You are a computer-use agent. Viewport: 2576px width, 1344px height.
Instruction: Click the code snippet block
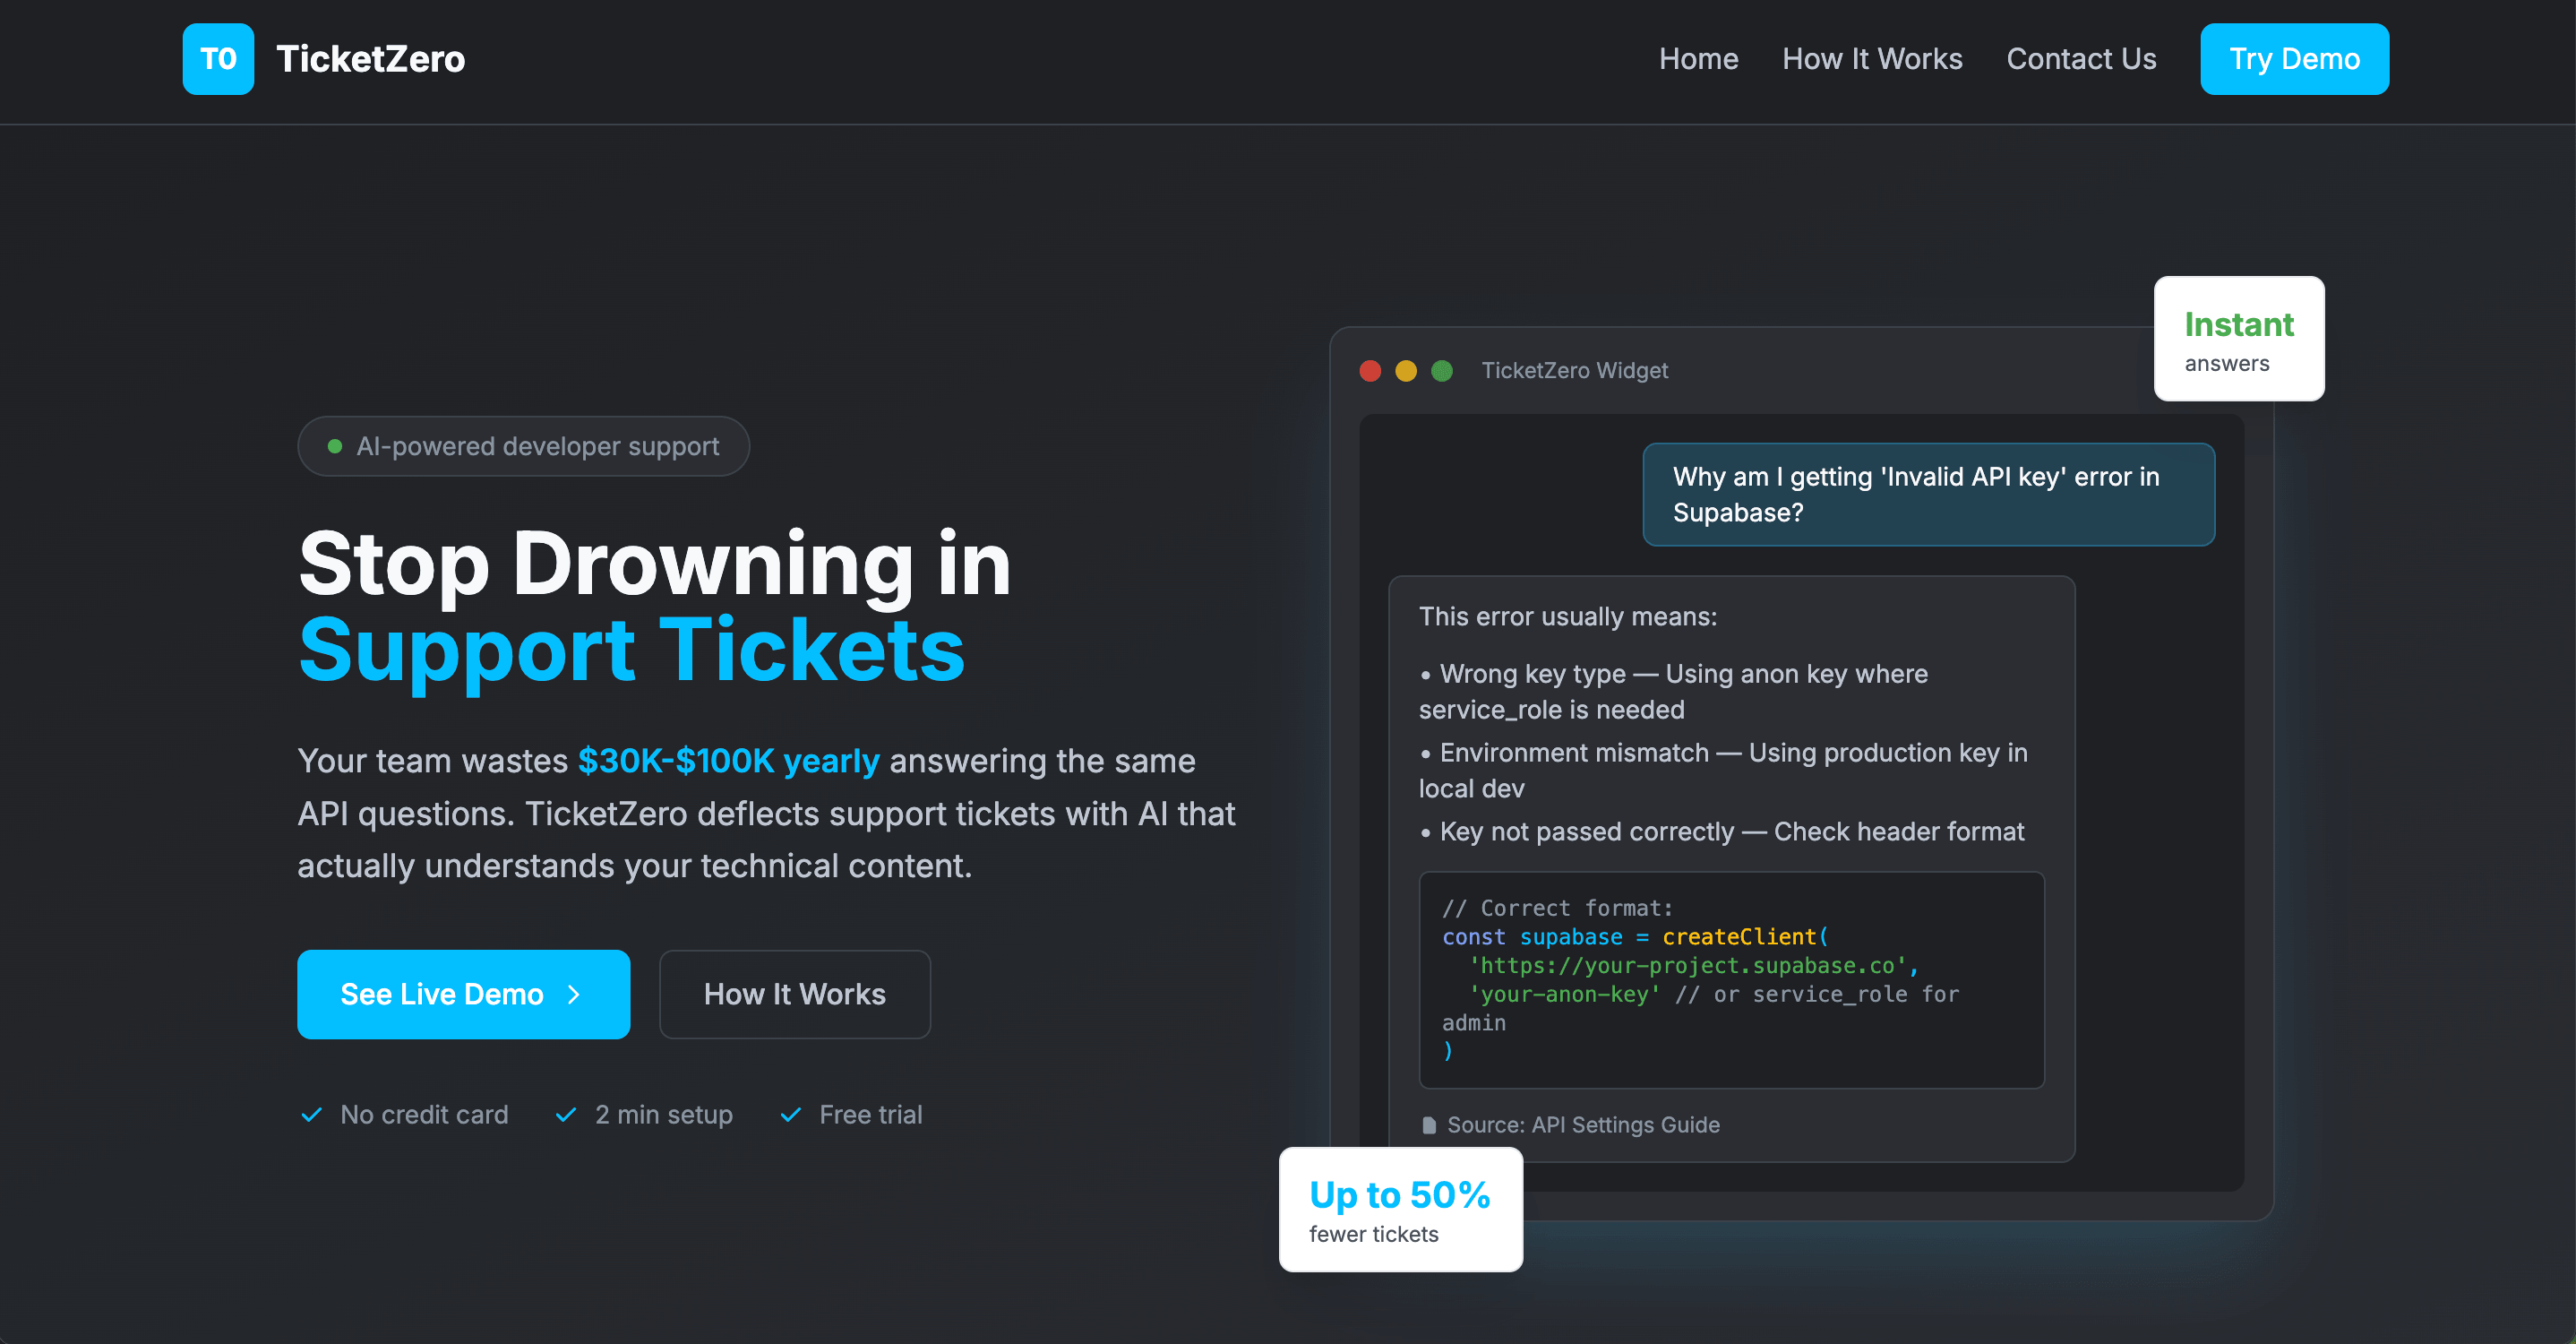(x=1731, y=979)
